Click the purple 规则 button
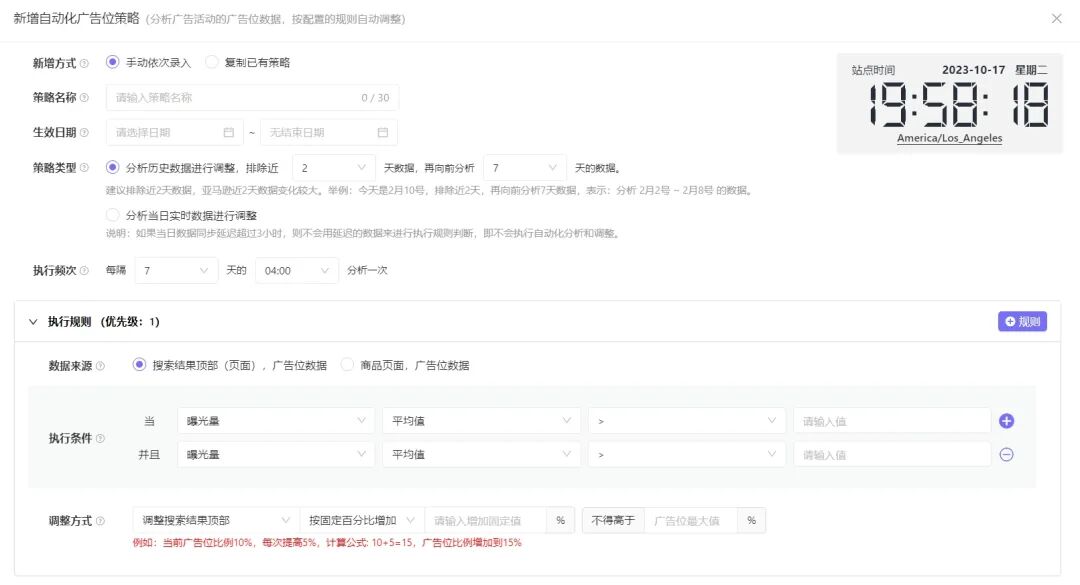 click(x=1021, y=322)
